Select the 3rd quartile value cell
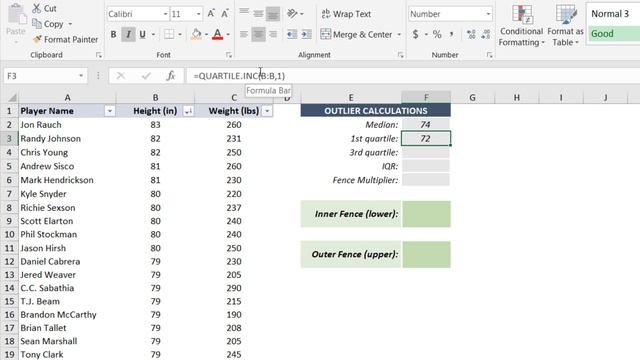 [426, 152]
